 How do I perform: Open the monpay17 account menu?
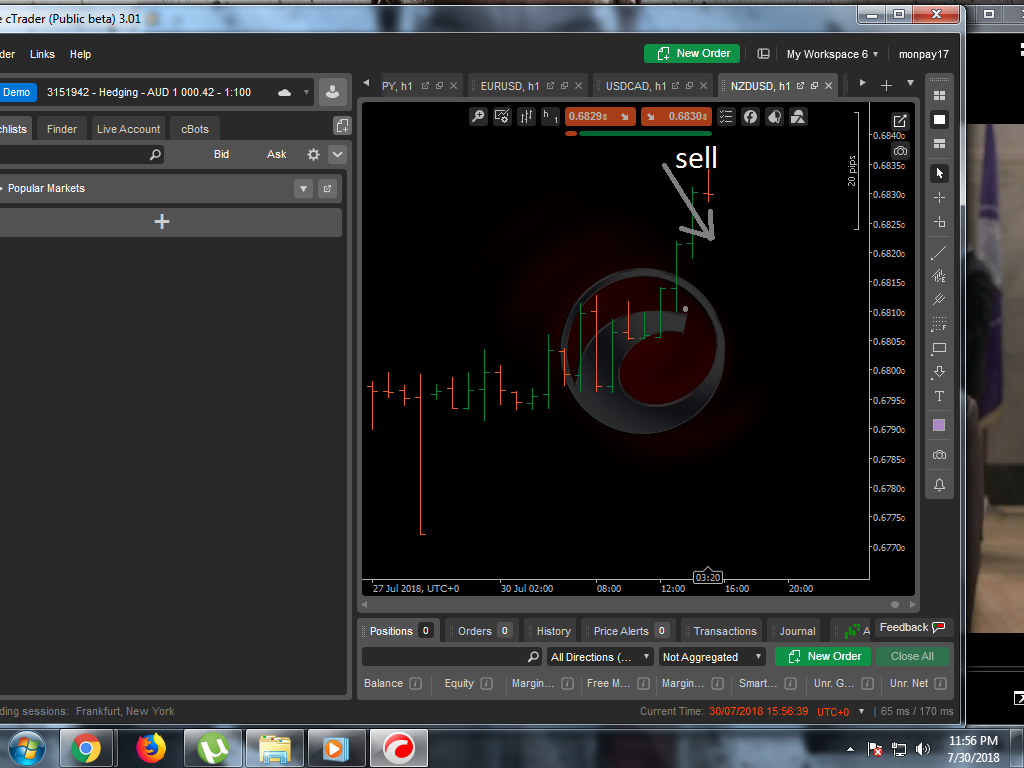point(923,54)
